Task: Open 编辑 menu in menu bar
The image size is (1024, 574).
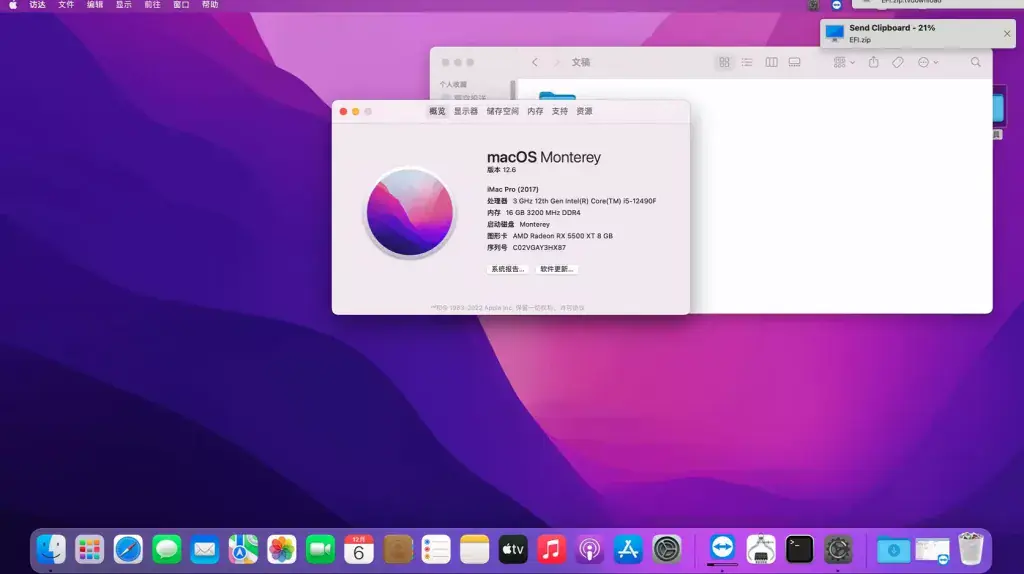Action: (x=95, y=5)
